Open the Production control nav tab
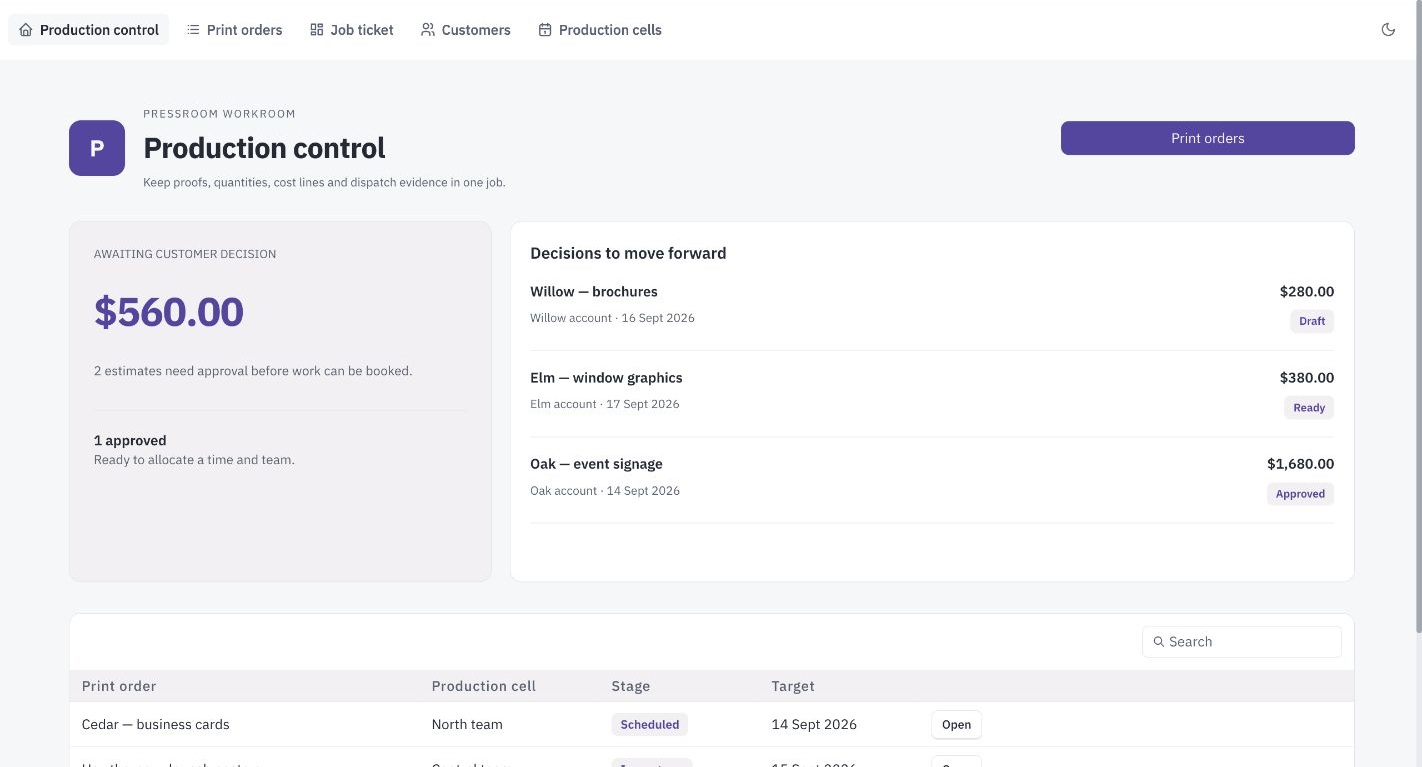Image resolution: width=1422 pixels, height=767 pixels. tap(89, 30)
